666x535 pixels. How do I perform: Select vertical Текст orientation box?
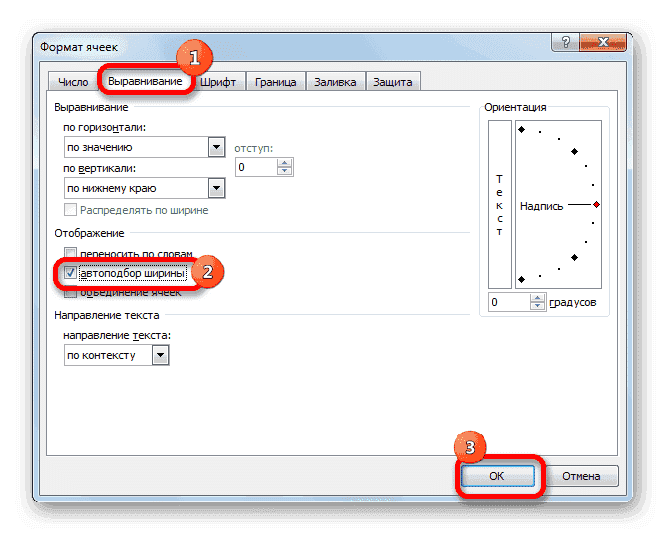click(x=500, y=205)
